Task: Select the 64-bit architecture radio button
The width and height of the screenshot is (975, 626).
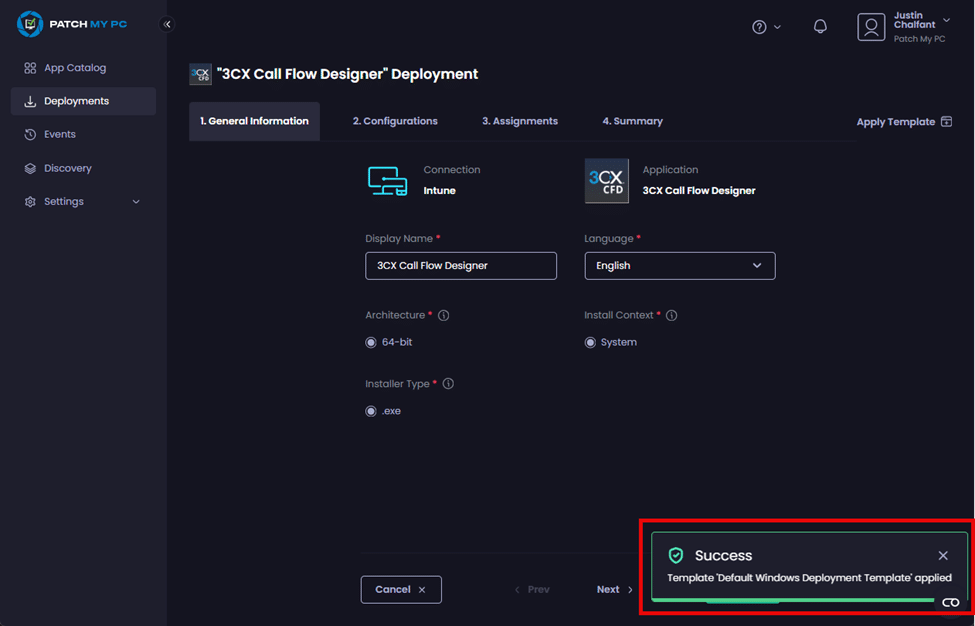Action: (x=371, y=343)
